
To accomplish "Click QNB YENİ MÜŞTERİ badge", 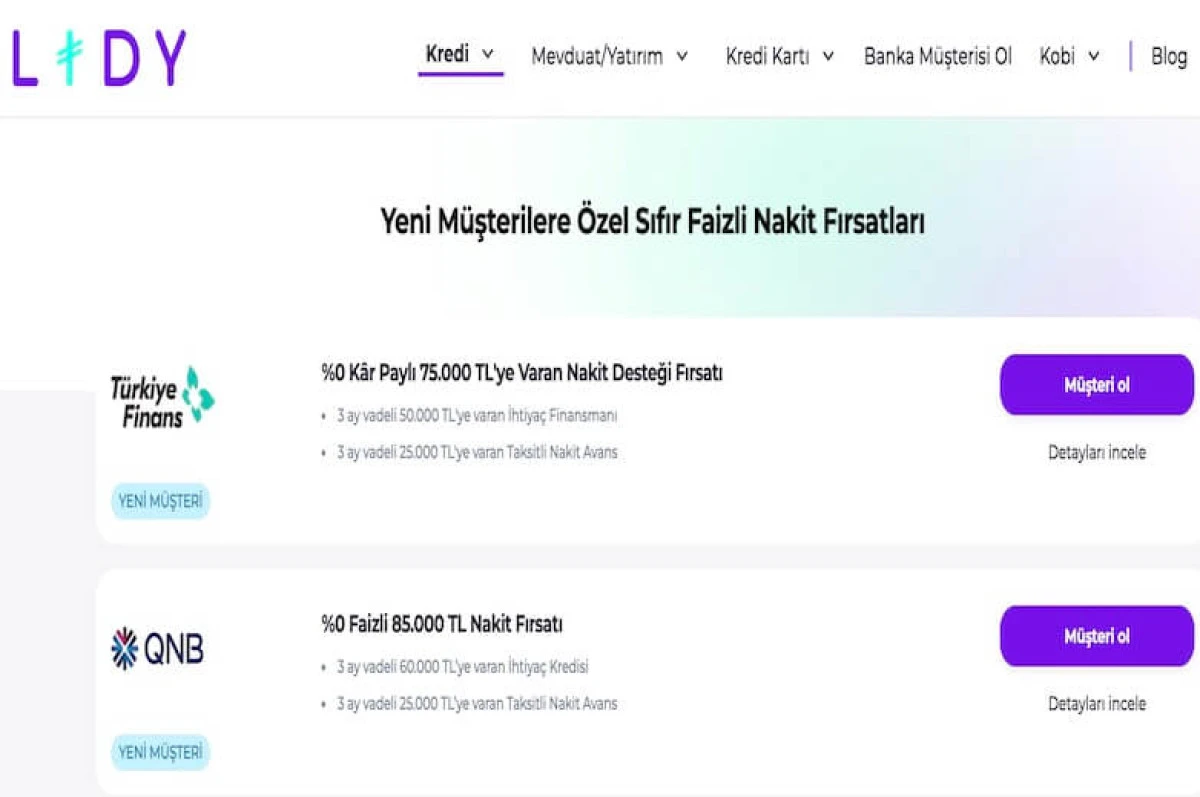I will point(160,753).
